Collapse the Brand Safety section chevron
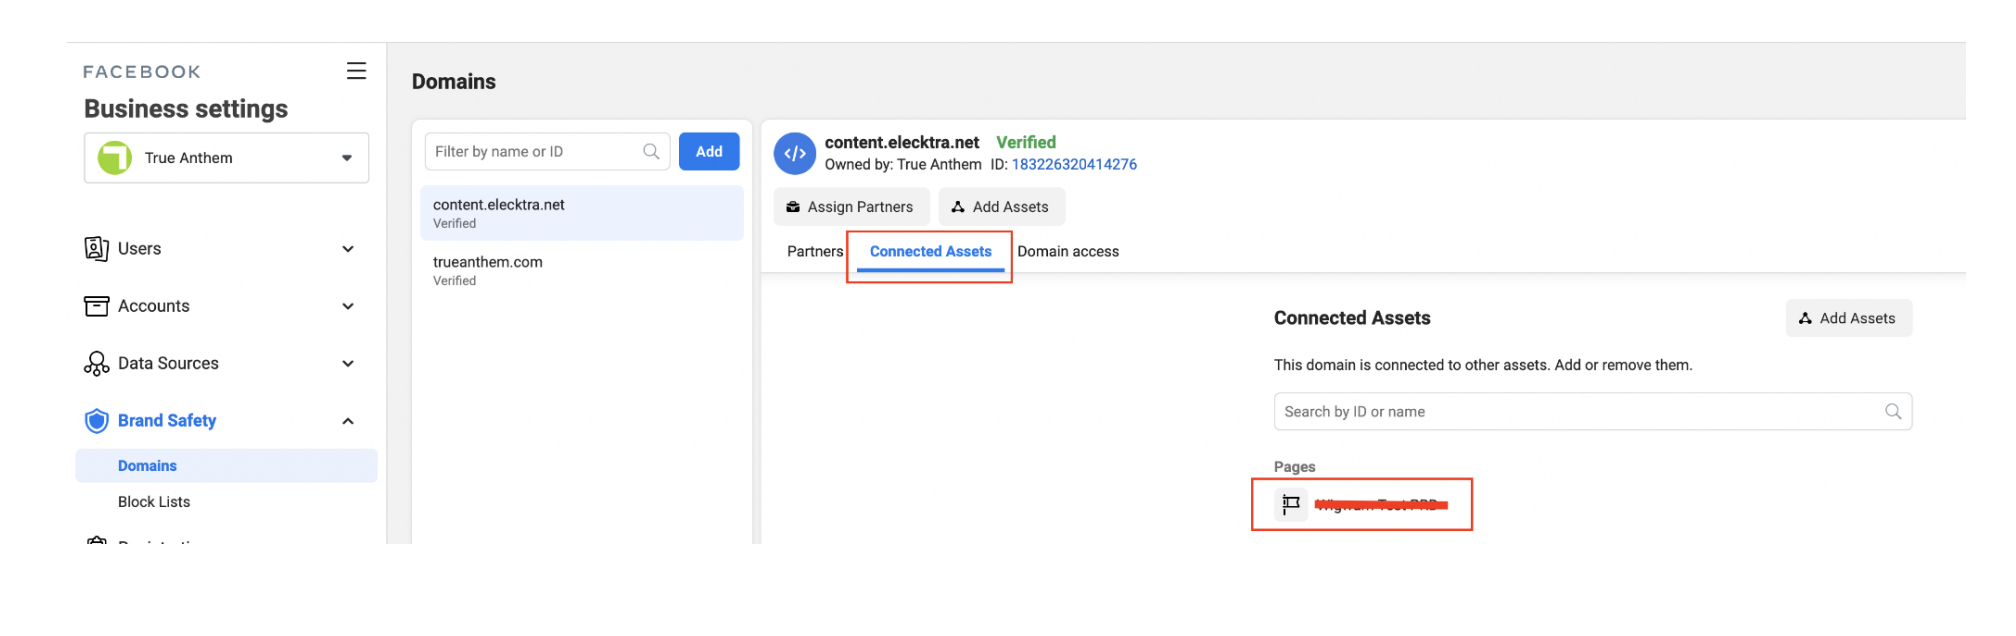 [348, 421]
